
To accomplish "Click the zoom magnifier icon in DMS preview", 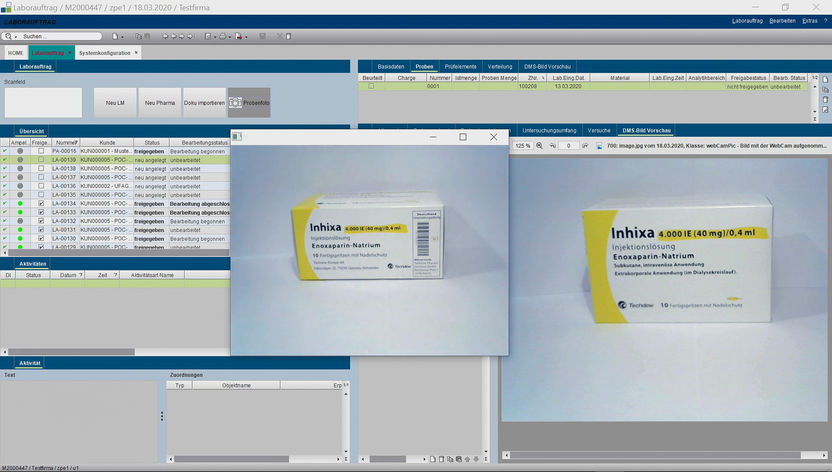I will 539,145.
